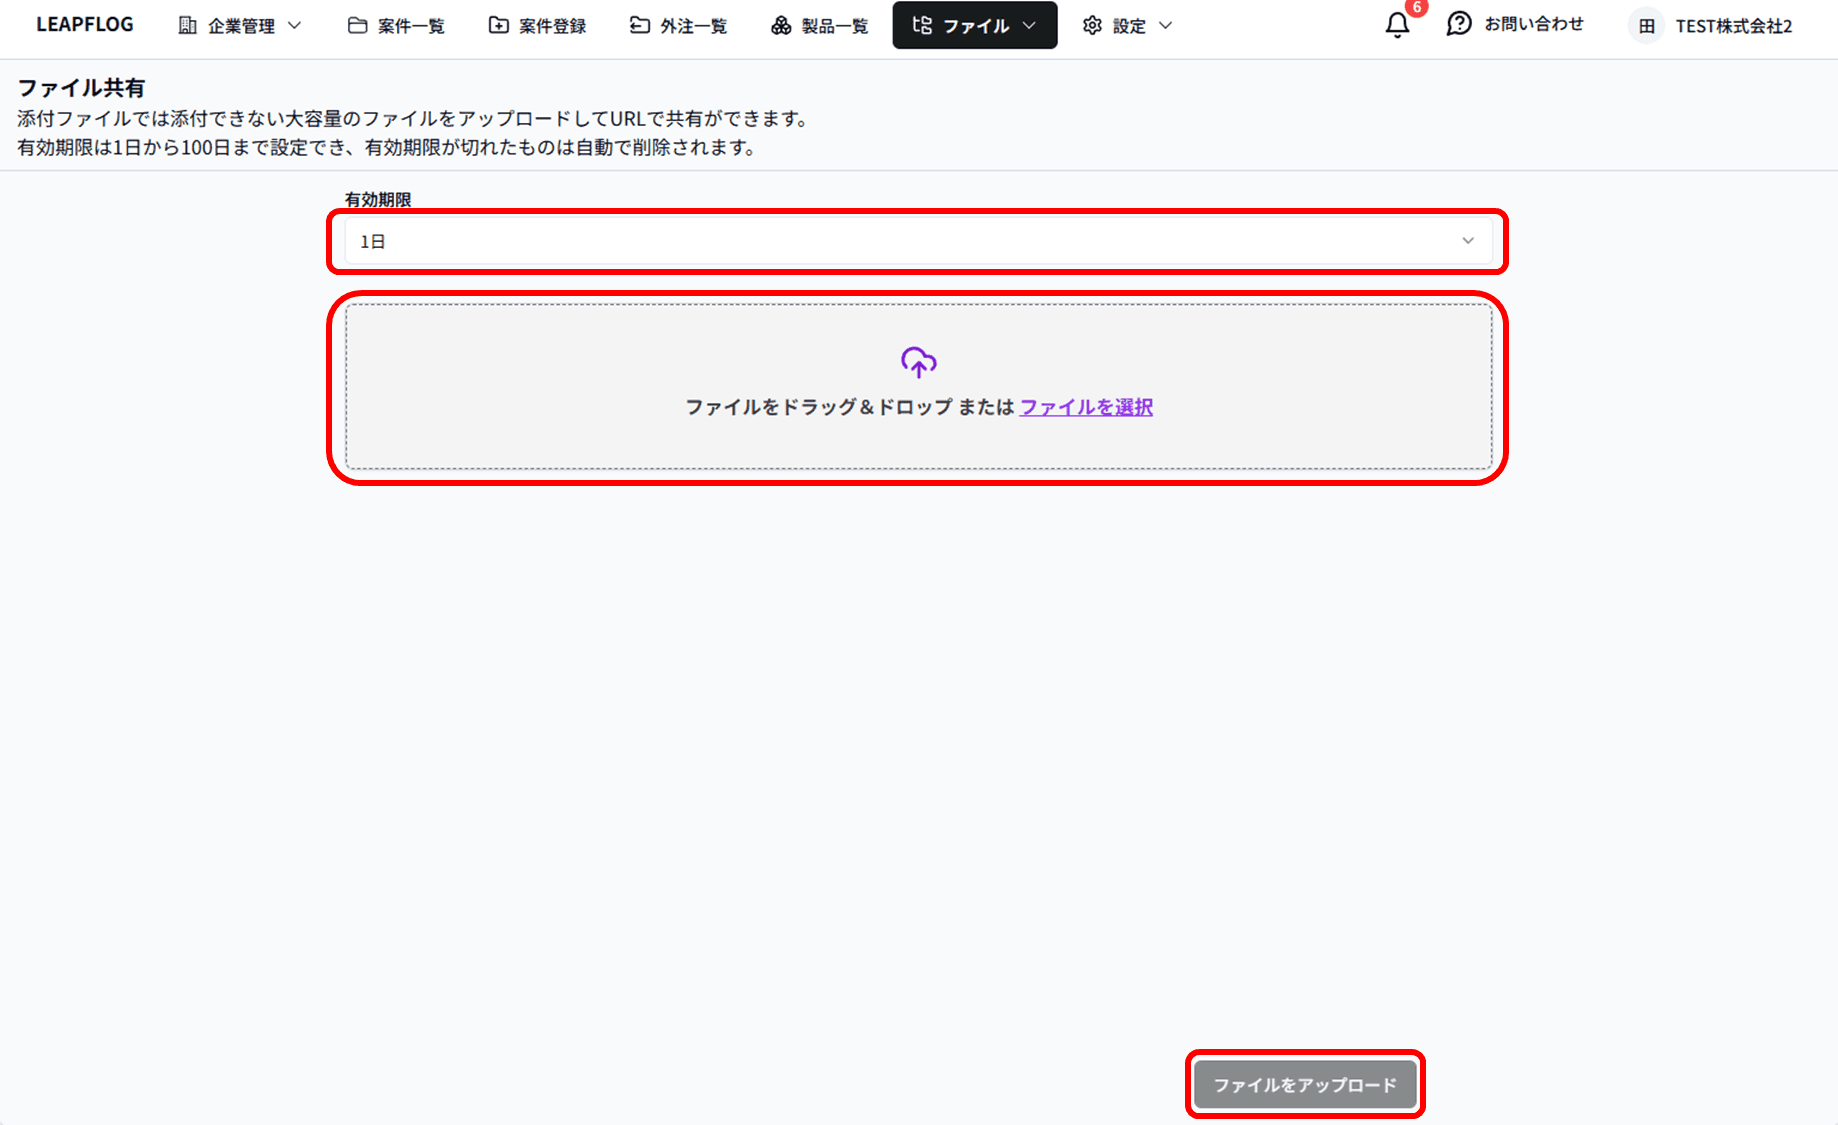This screenshot has width=1838, height=1125.
Task: Click the ファイルを選択 link
Action: pyautogui.click(x=1086, y=407)
